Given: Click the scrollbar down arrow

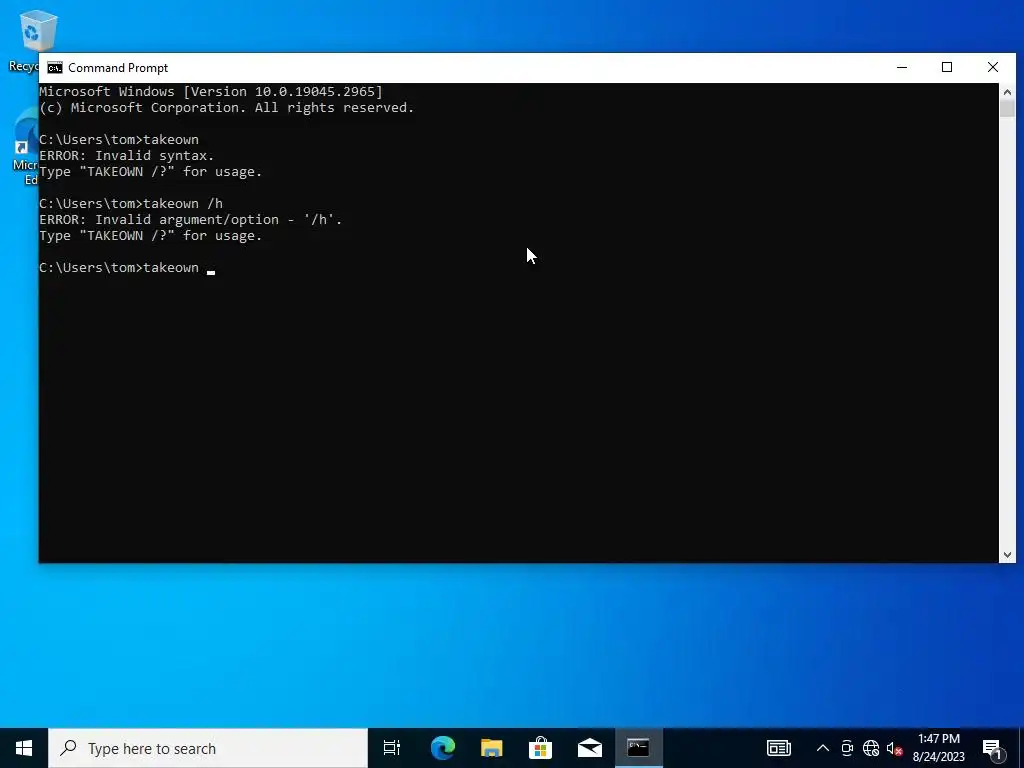Looking at the screenshot, I should (1007, 554).
